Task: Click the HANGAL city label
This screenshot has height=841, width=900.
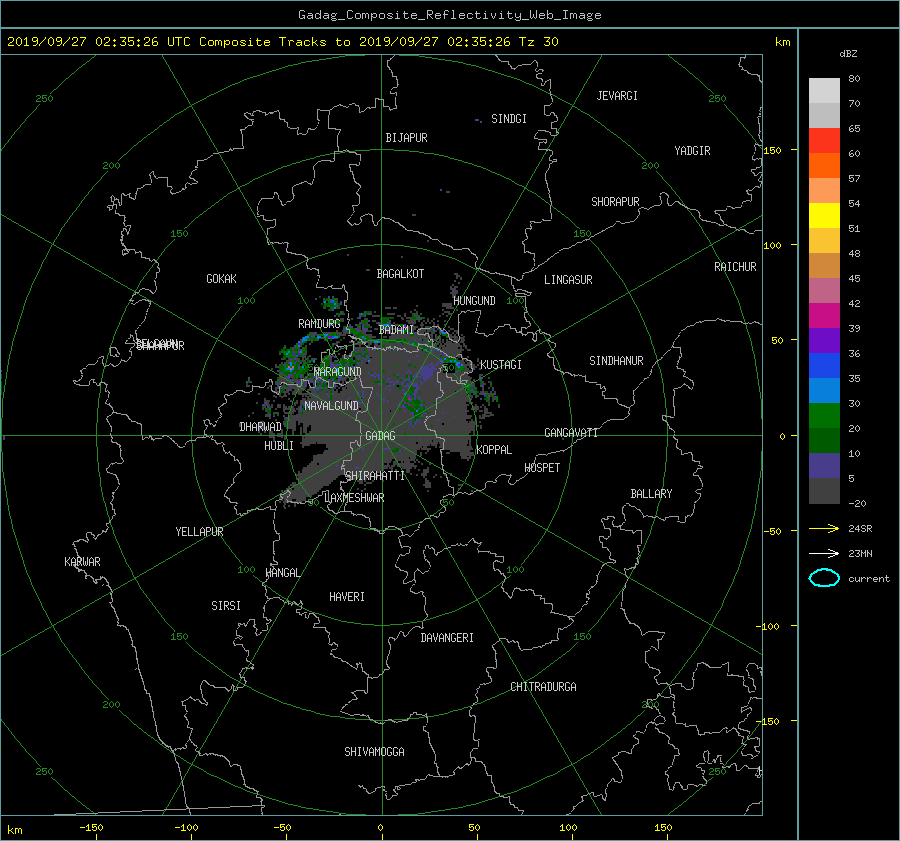Action: tap(282, 573)
